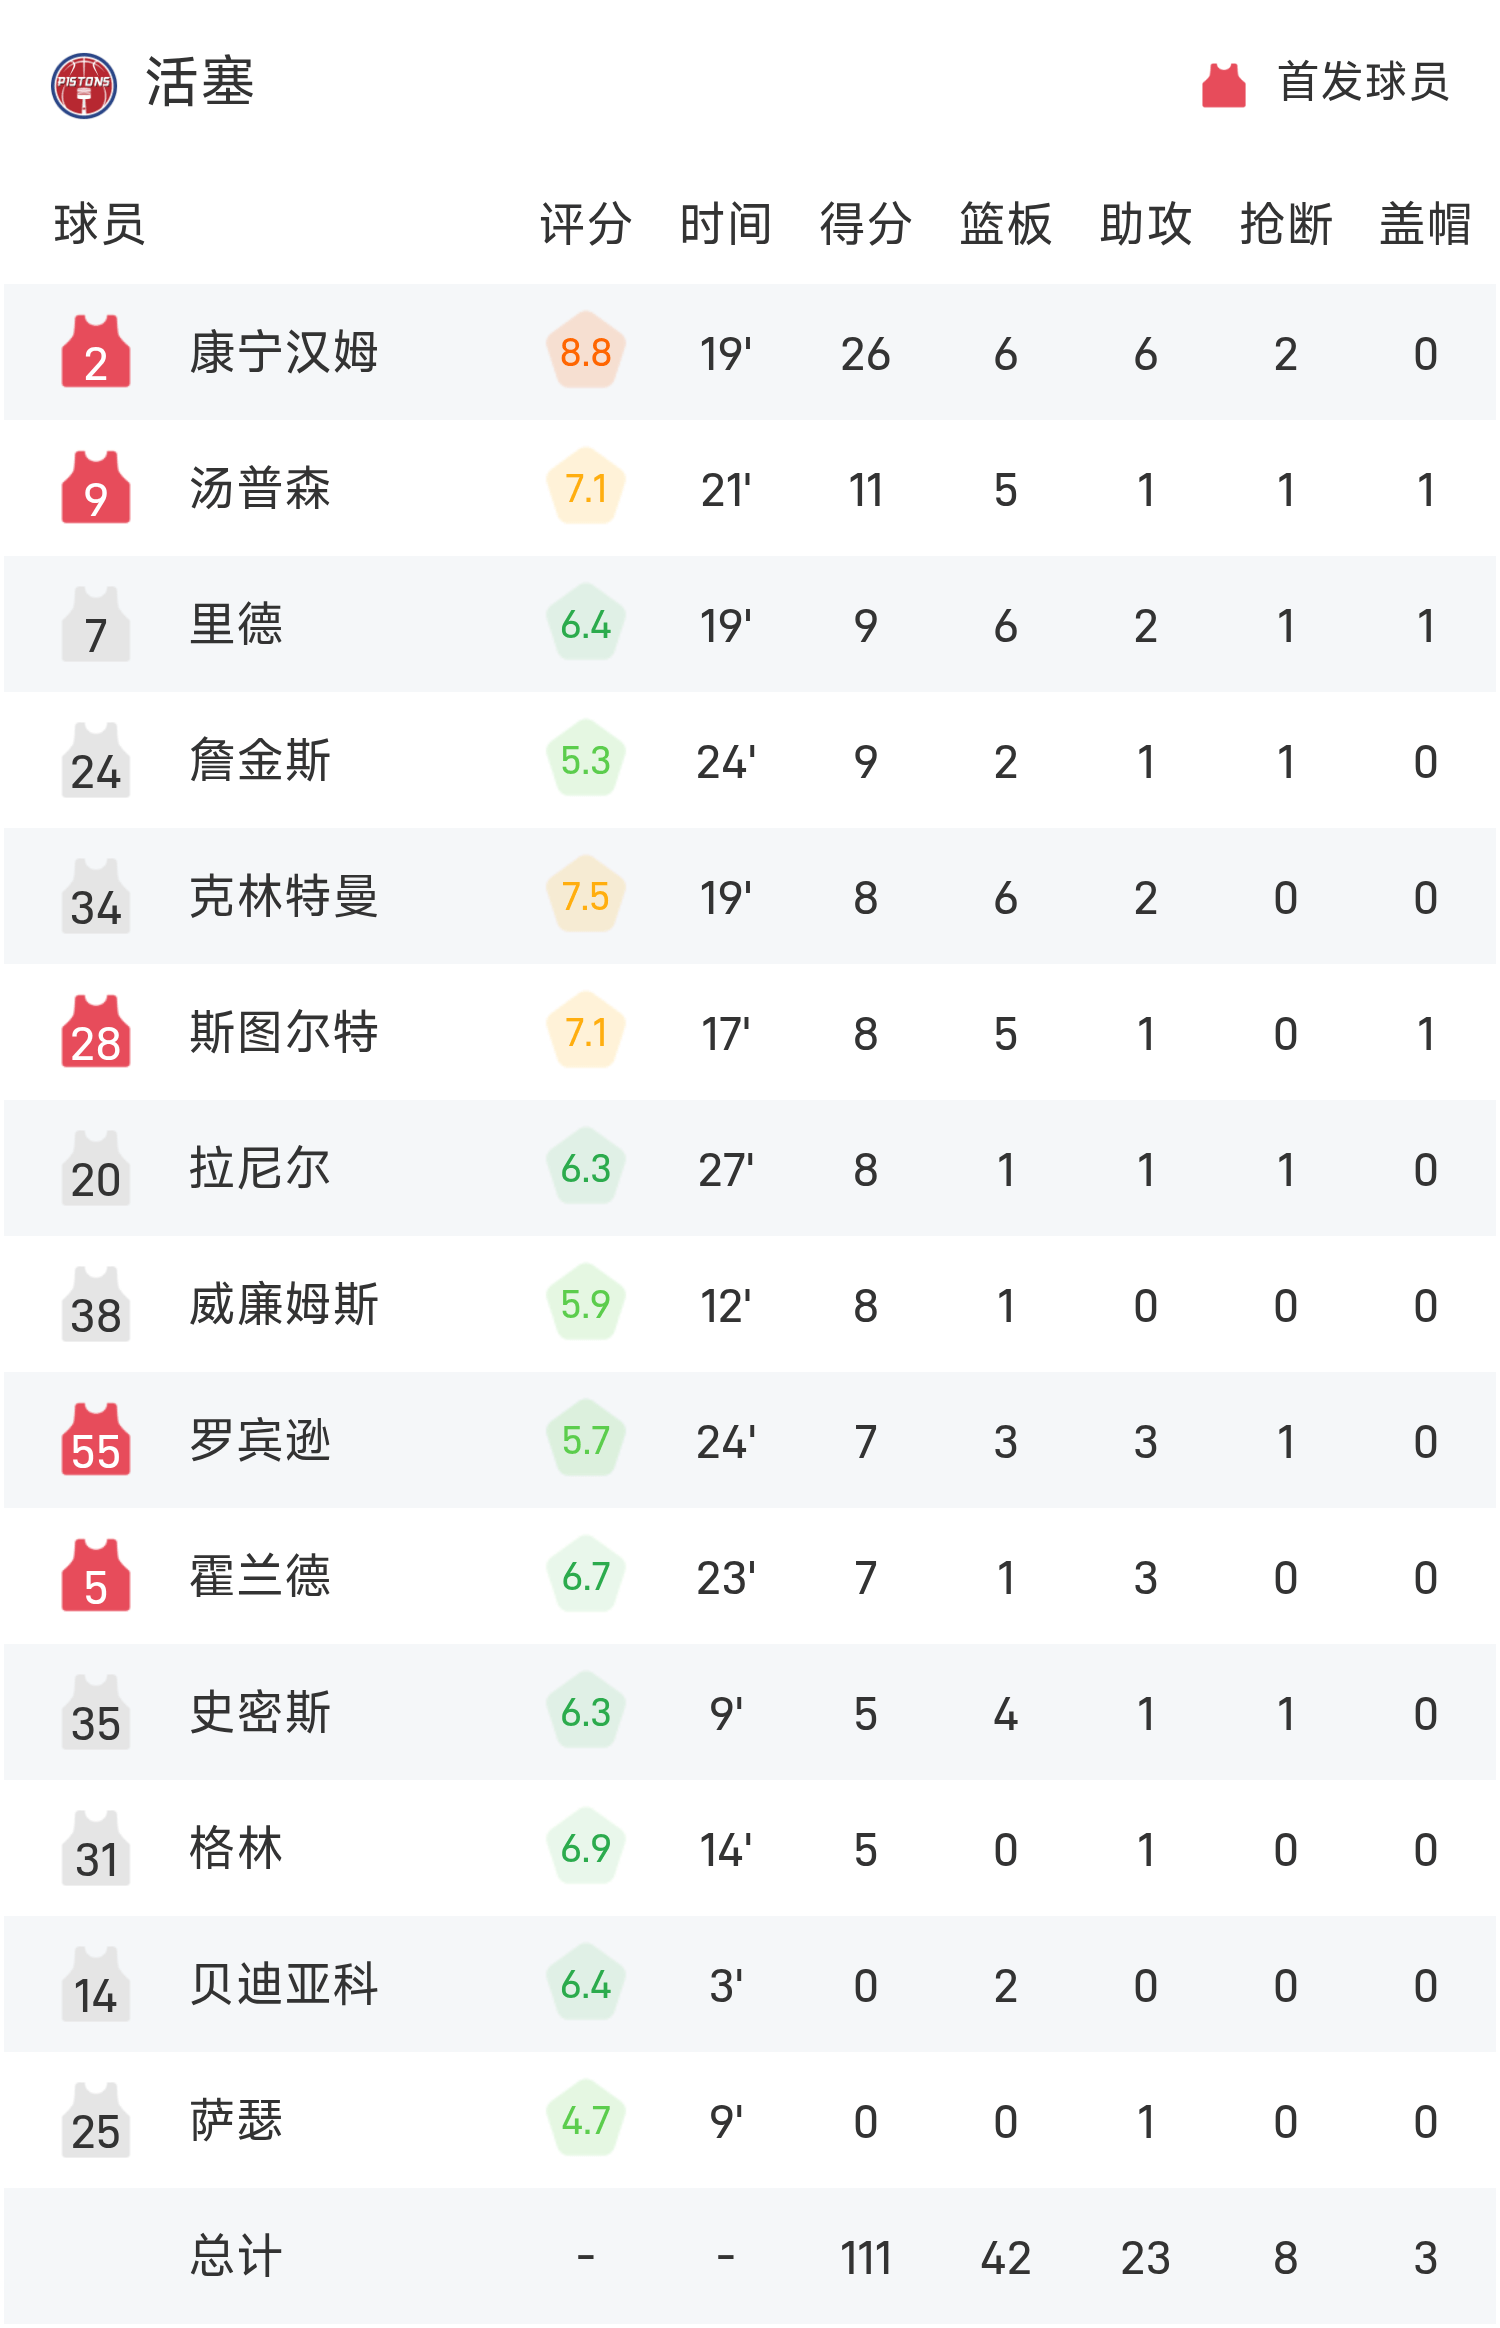Select player name 威廉姆斯

click(284, 1304)
